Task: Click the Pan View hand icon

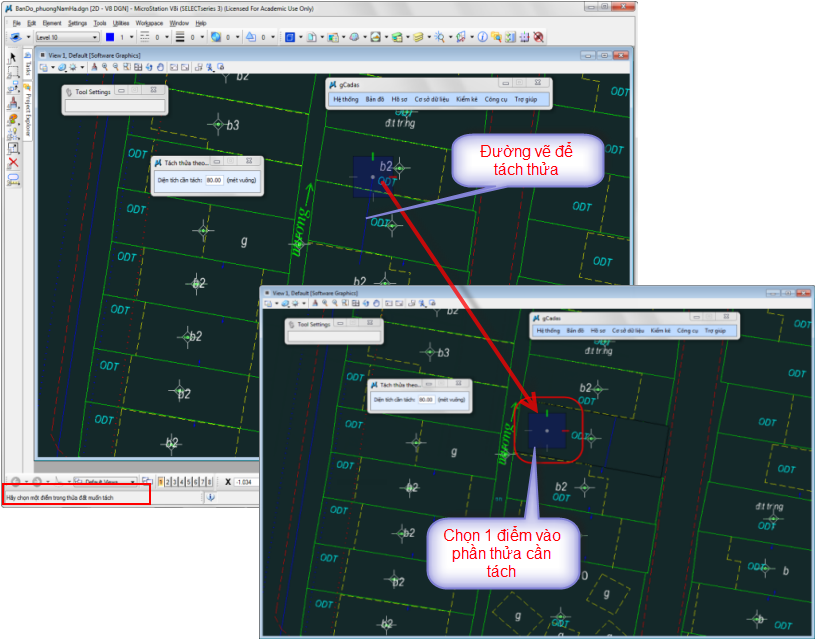Action: click(x=160, y=68)
